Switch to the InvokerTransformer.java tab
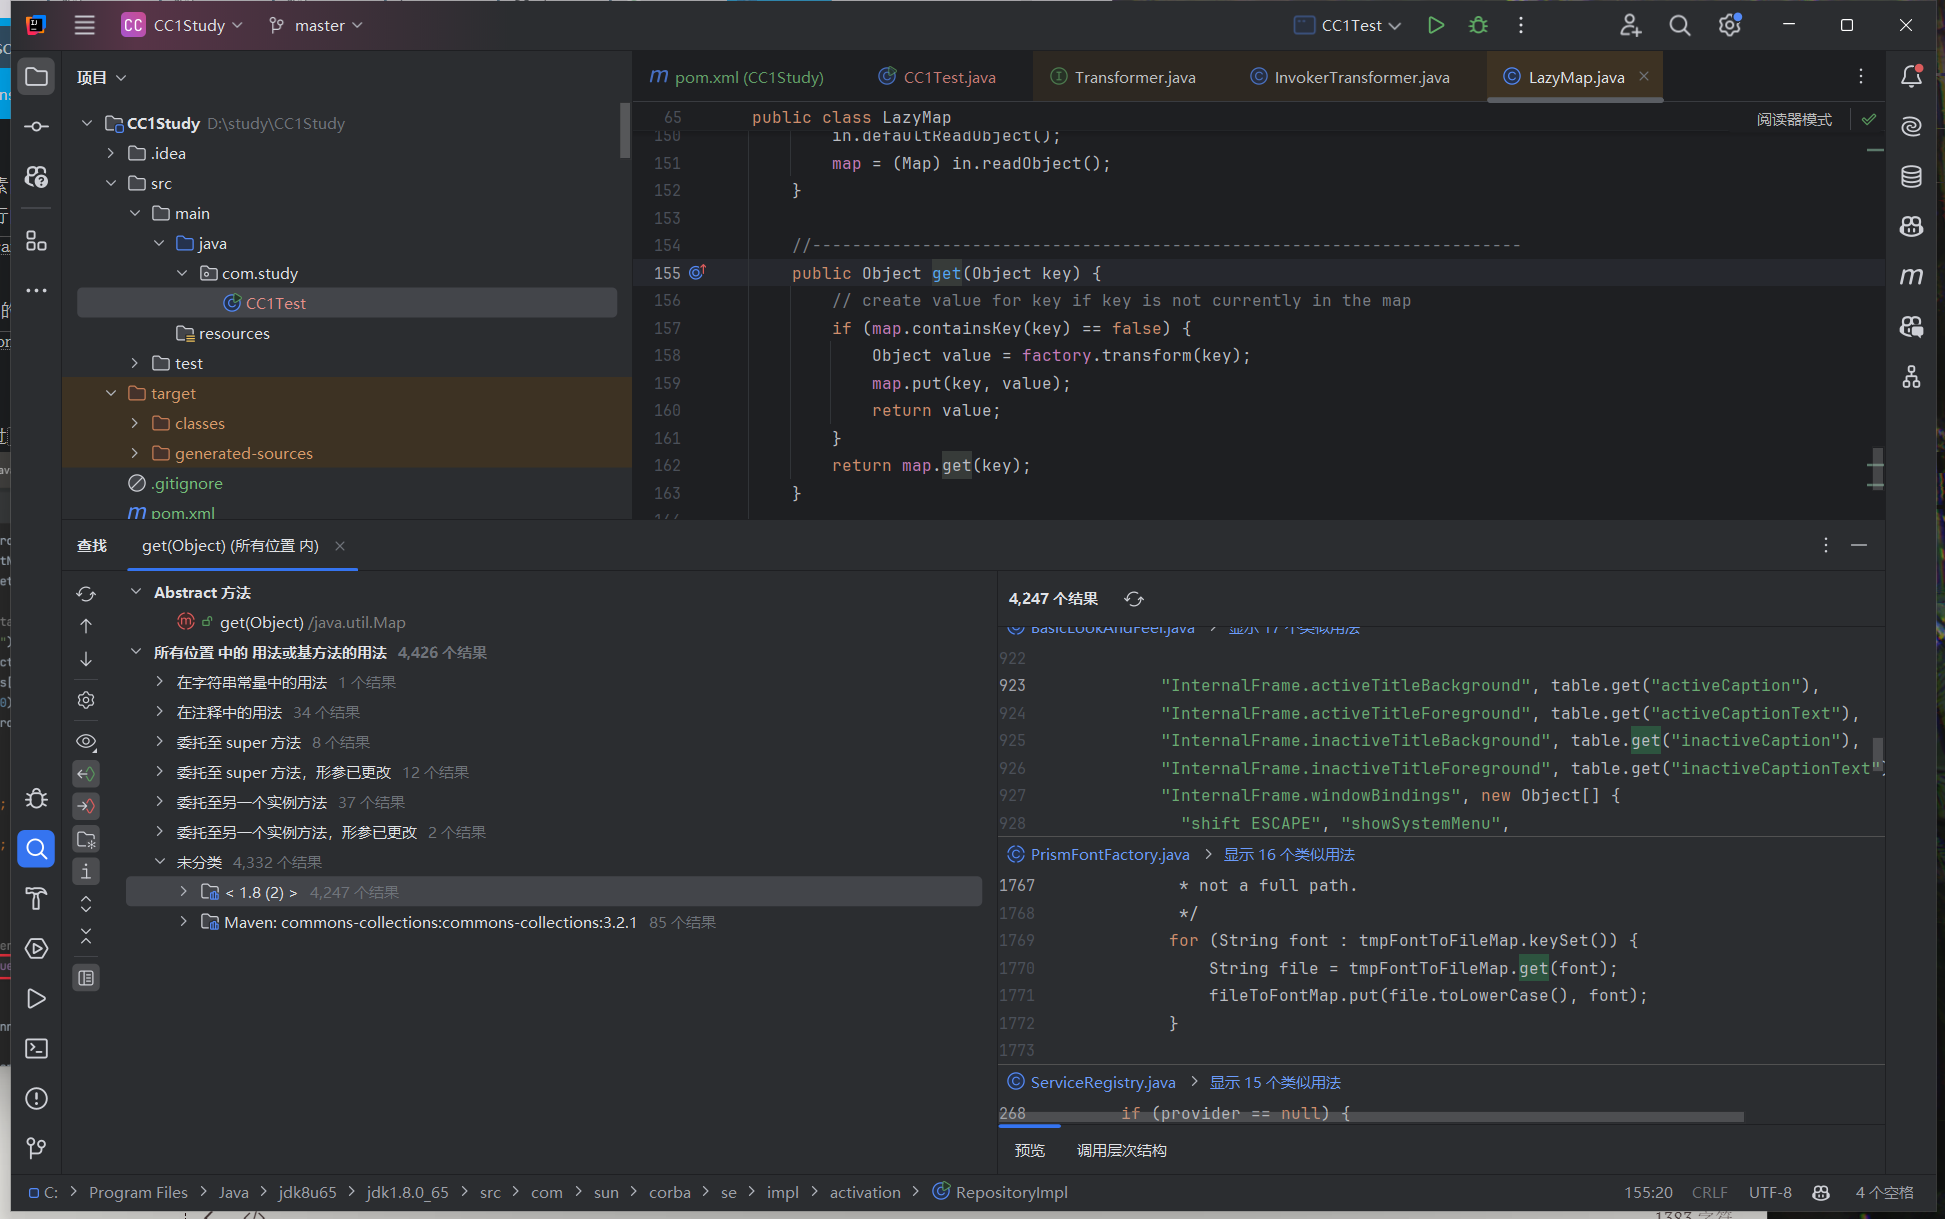The height and width of the screenshot is (1219, 1945). pos(1350,77)
